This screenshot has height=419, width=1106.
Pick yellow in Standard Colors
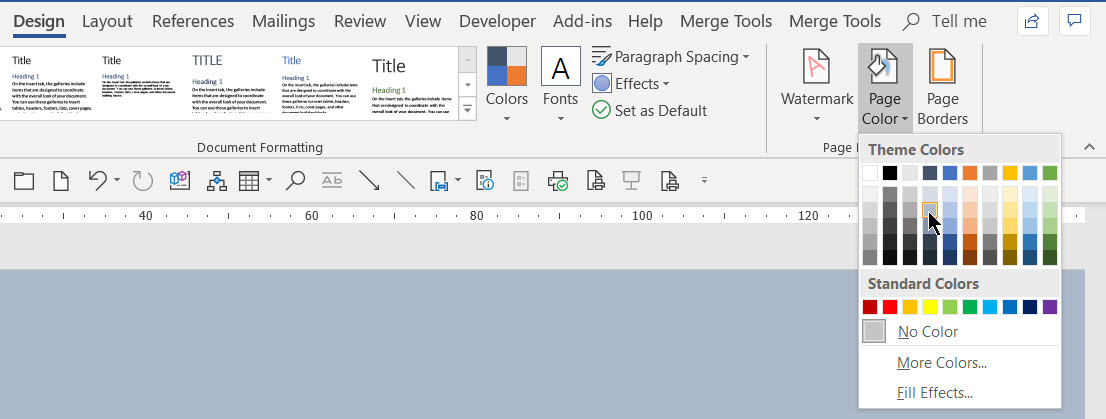pos(930,307)
